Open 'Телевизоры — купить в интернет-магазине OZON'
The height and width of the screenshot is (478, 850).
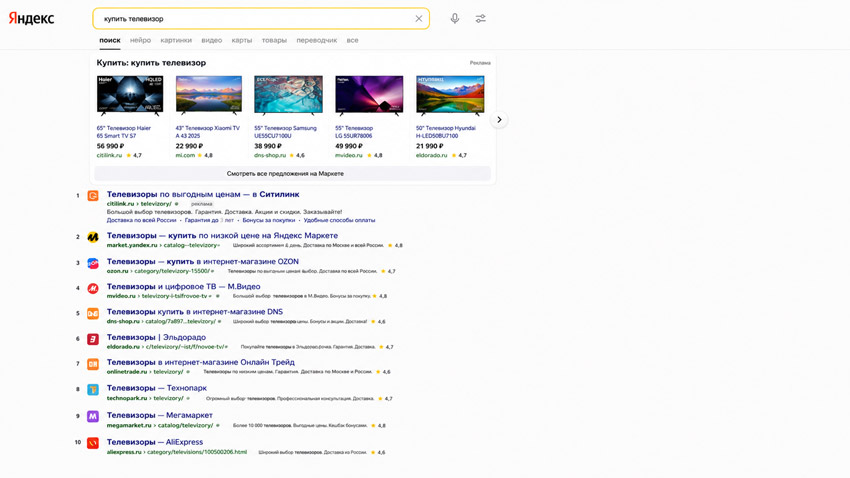click(203, 261)
